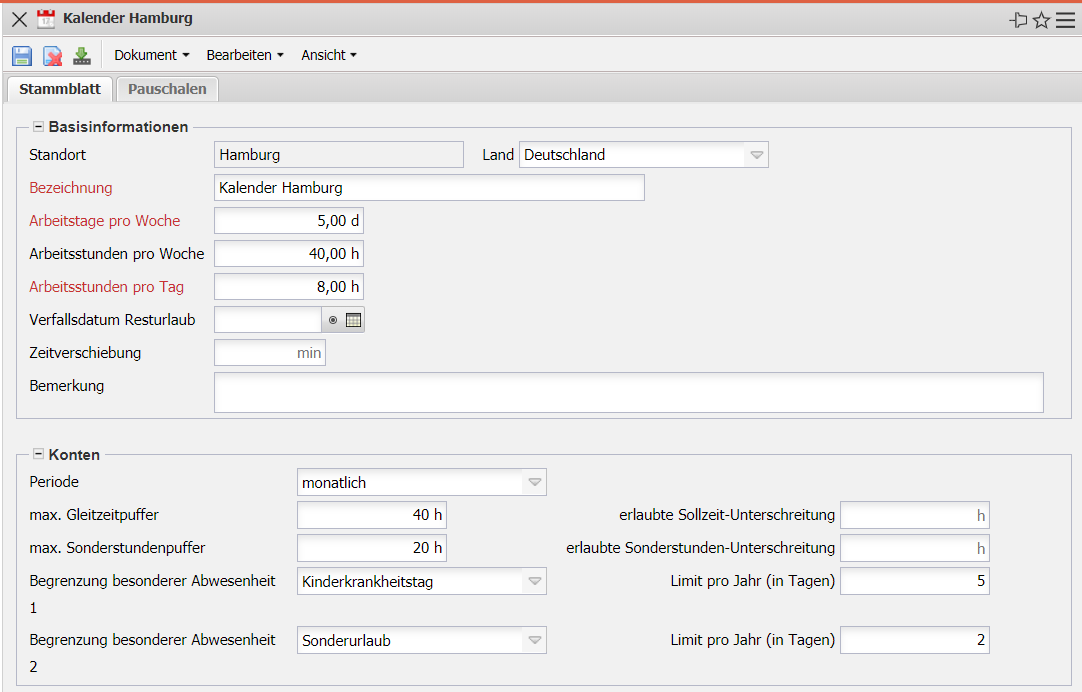Click the today dot button beside Verfallsdatum Resturlaub
The image size is (1082, 692).
333,321
